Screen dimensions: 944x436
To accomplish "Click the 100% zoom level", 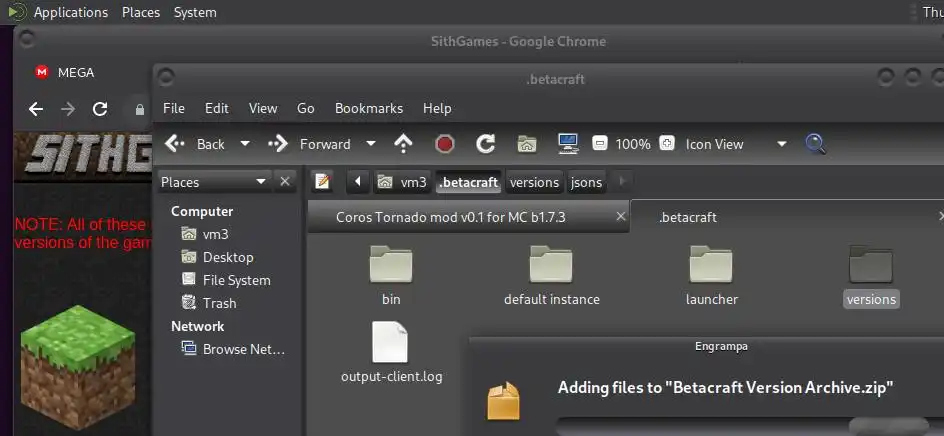I will pyautogui.click(x=633, y=145).
